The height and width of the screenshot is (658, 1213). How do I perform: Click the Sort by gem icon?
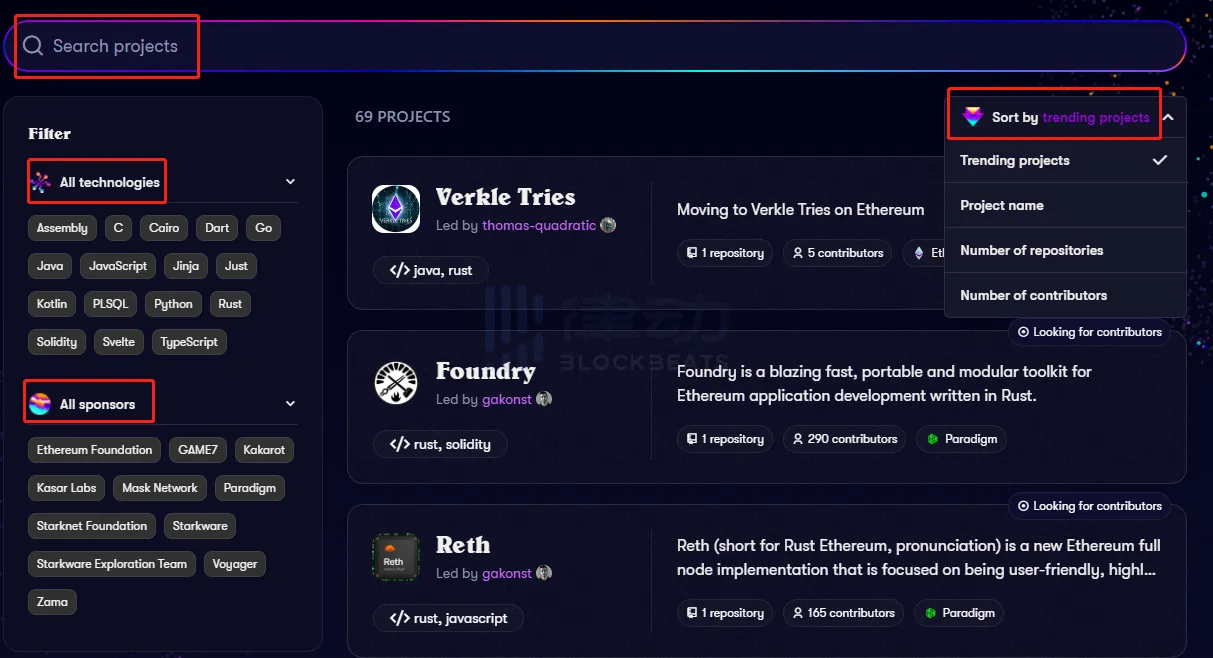coord(972,117)
